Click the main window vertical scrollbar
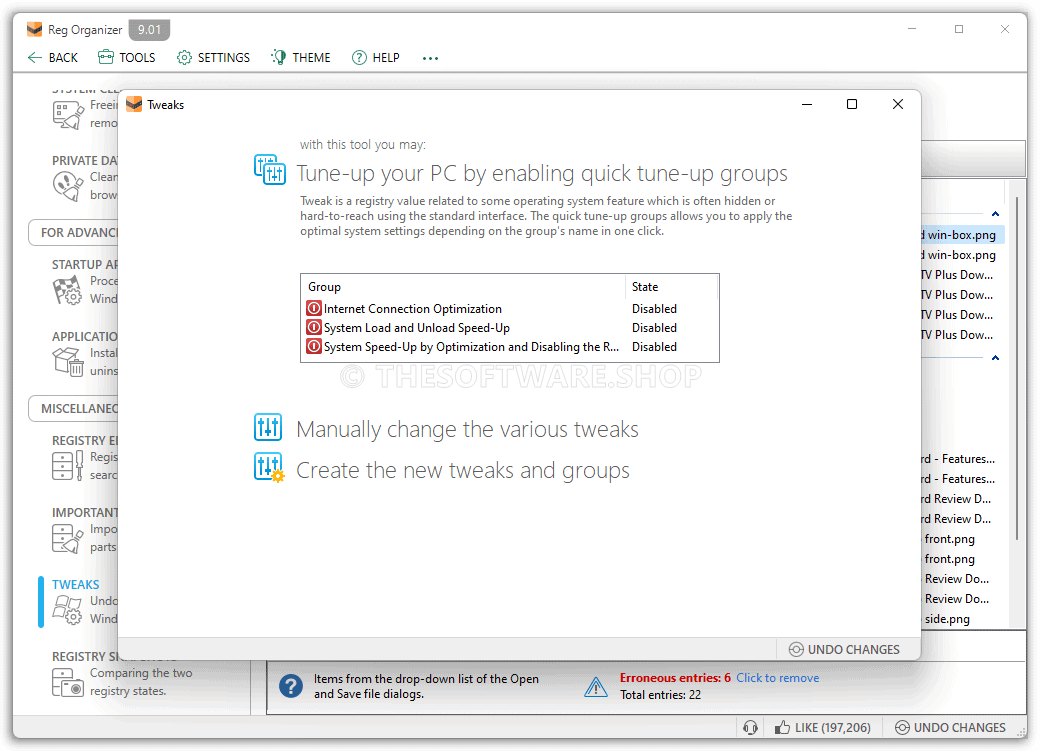 point(1017,368)
